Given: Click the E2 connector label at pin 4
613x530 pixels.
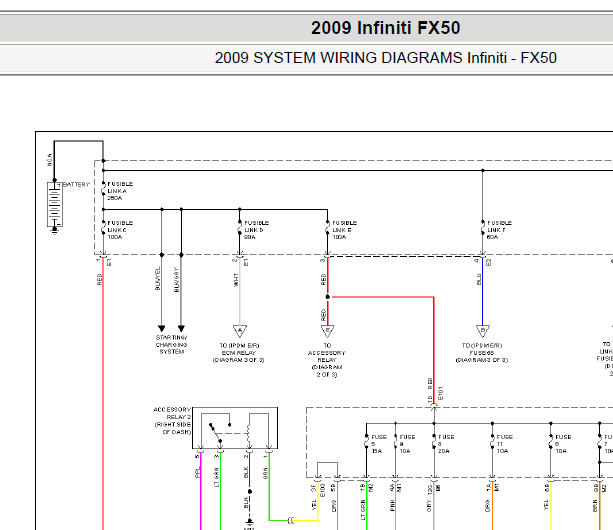Looking at the screenshot, I should coord(489,262).
